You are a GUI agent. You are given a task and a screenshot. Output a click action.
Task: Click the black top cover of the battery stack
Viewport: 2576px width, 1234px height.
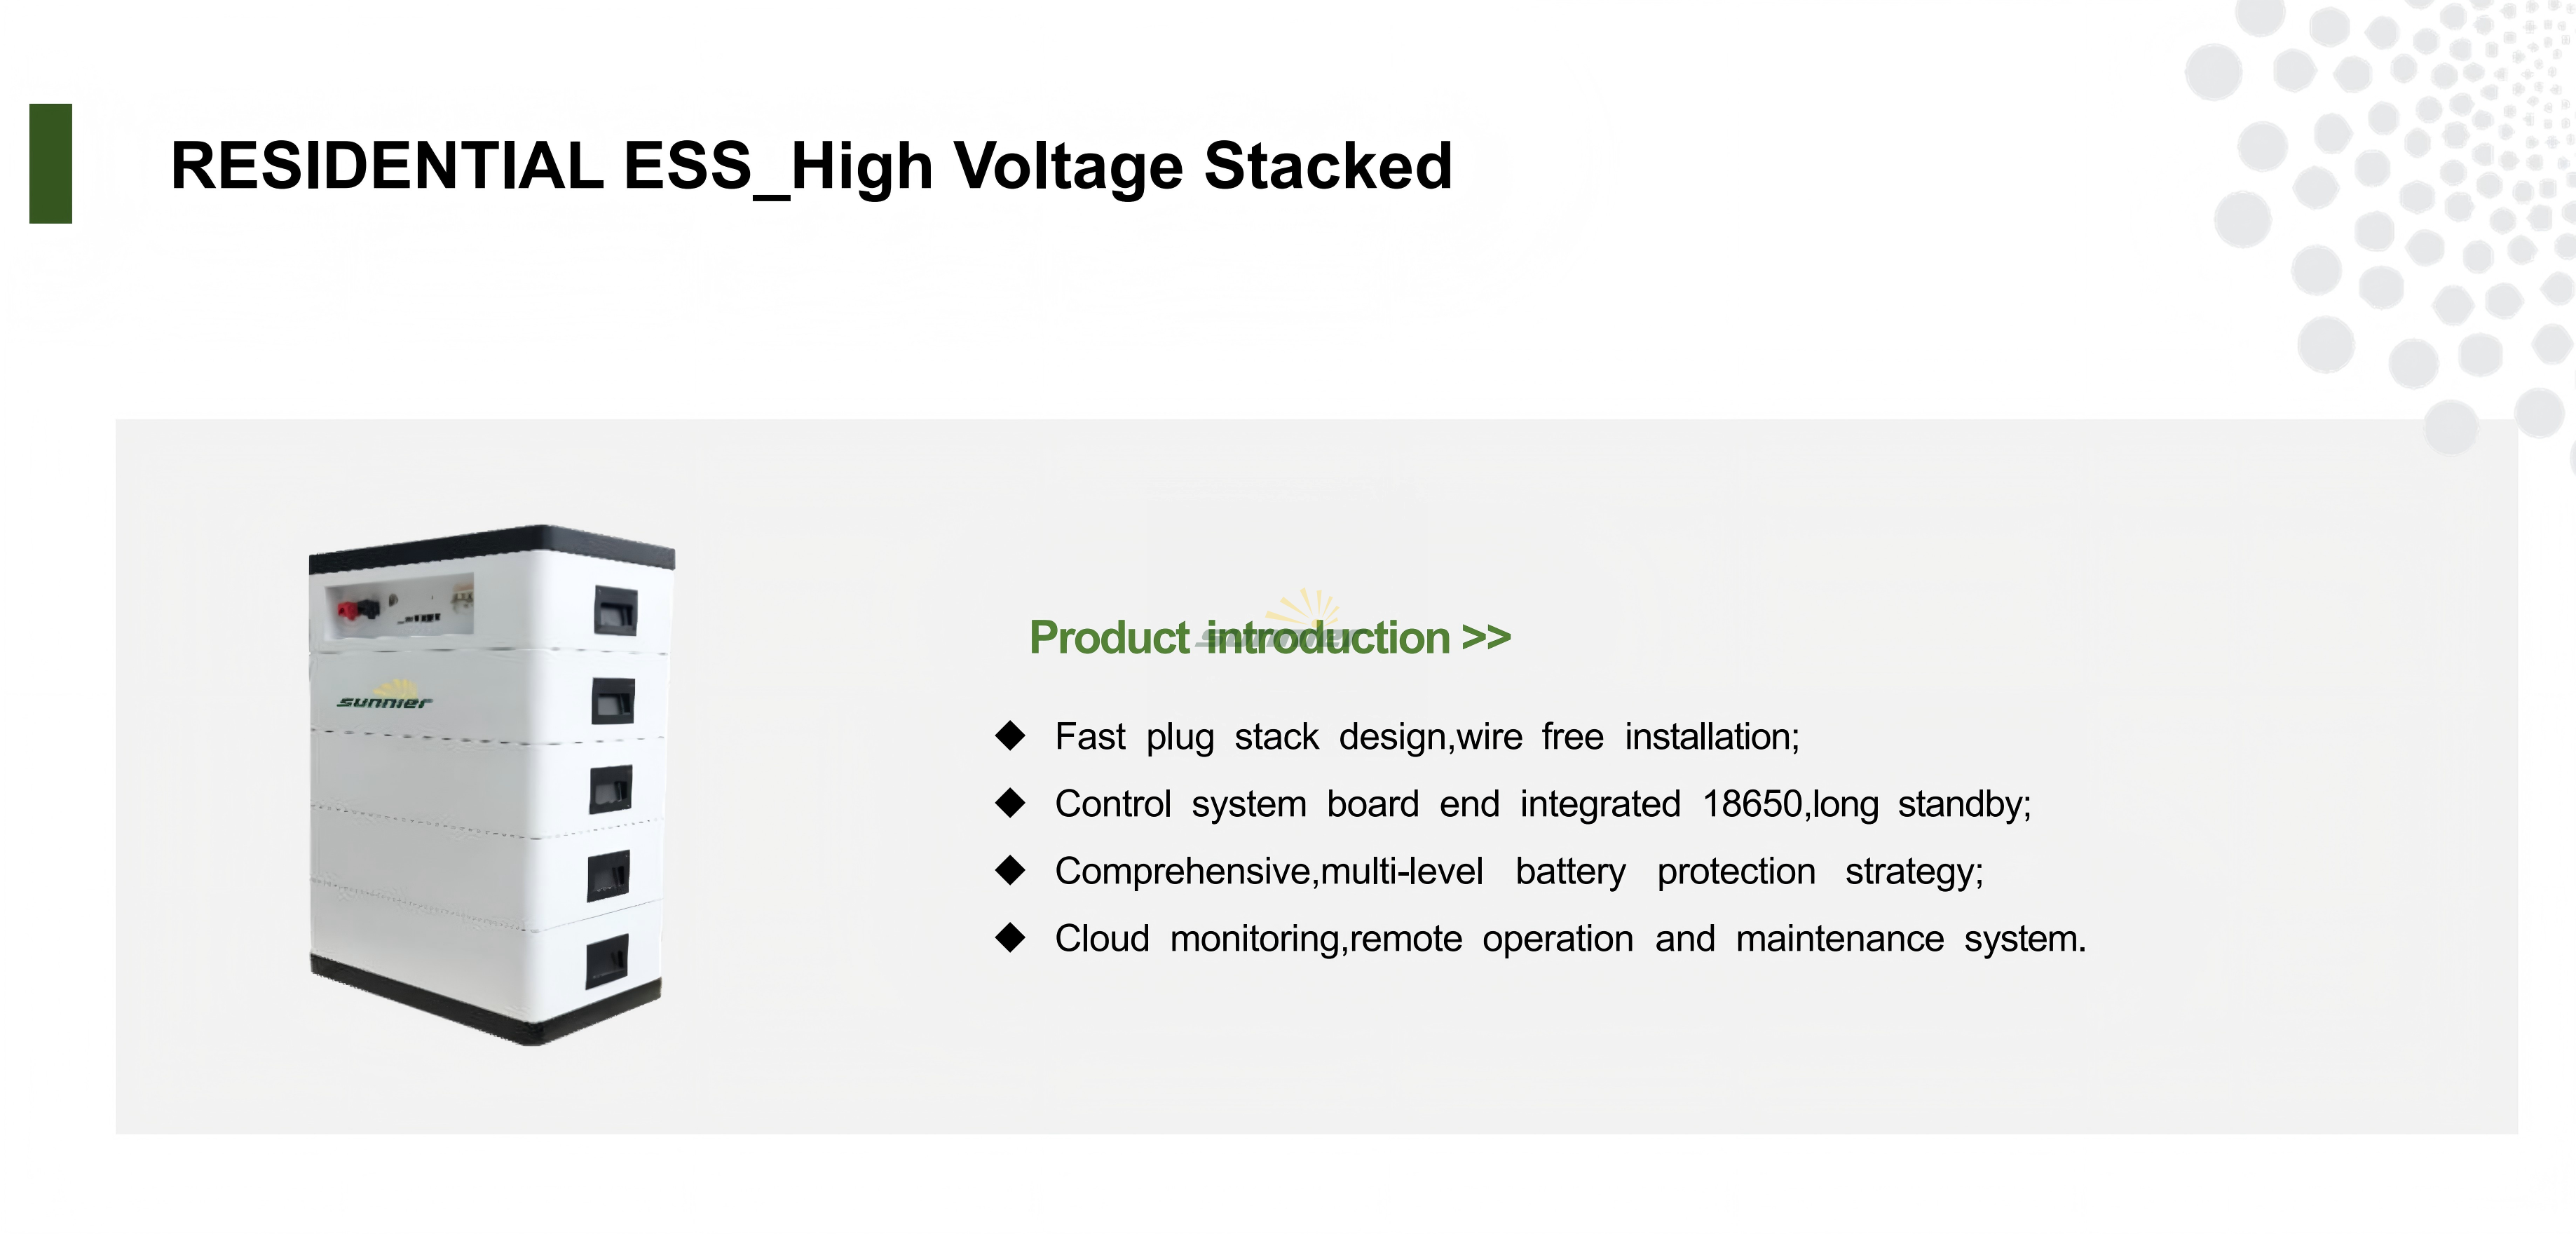tap(491, 547)
